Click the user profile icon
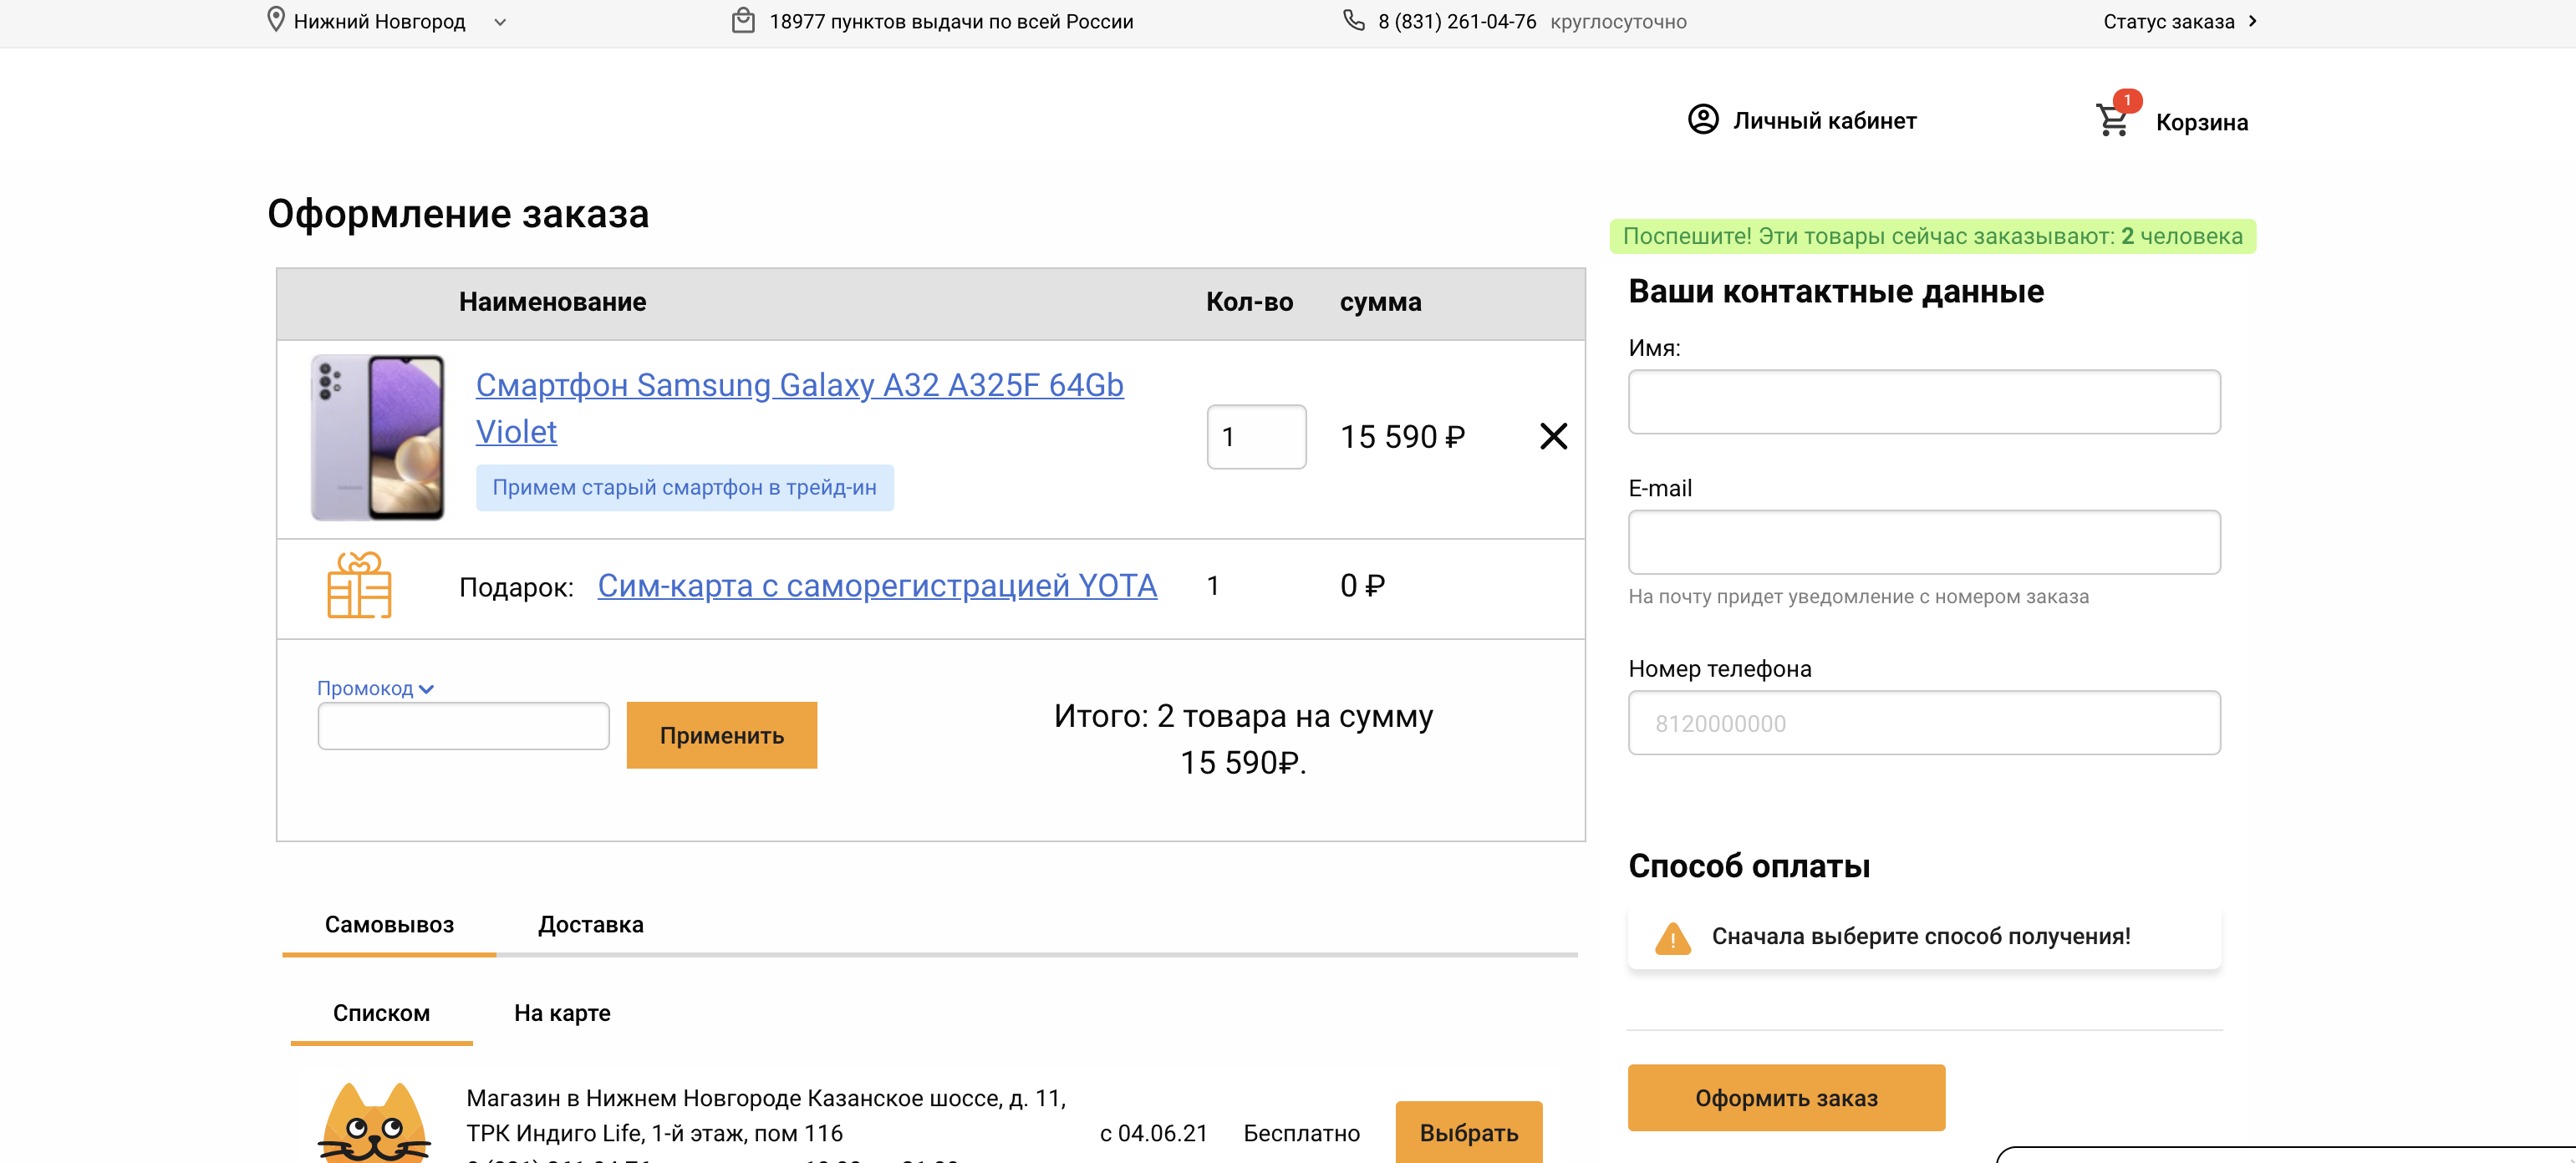 click(1703, 119)
